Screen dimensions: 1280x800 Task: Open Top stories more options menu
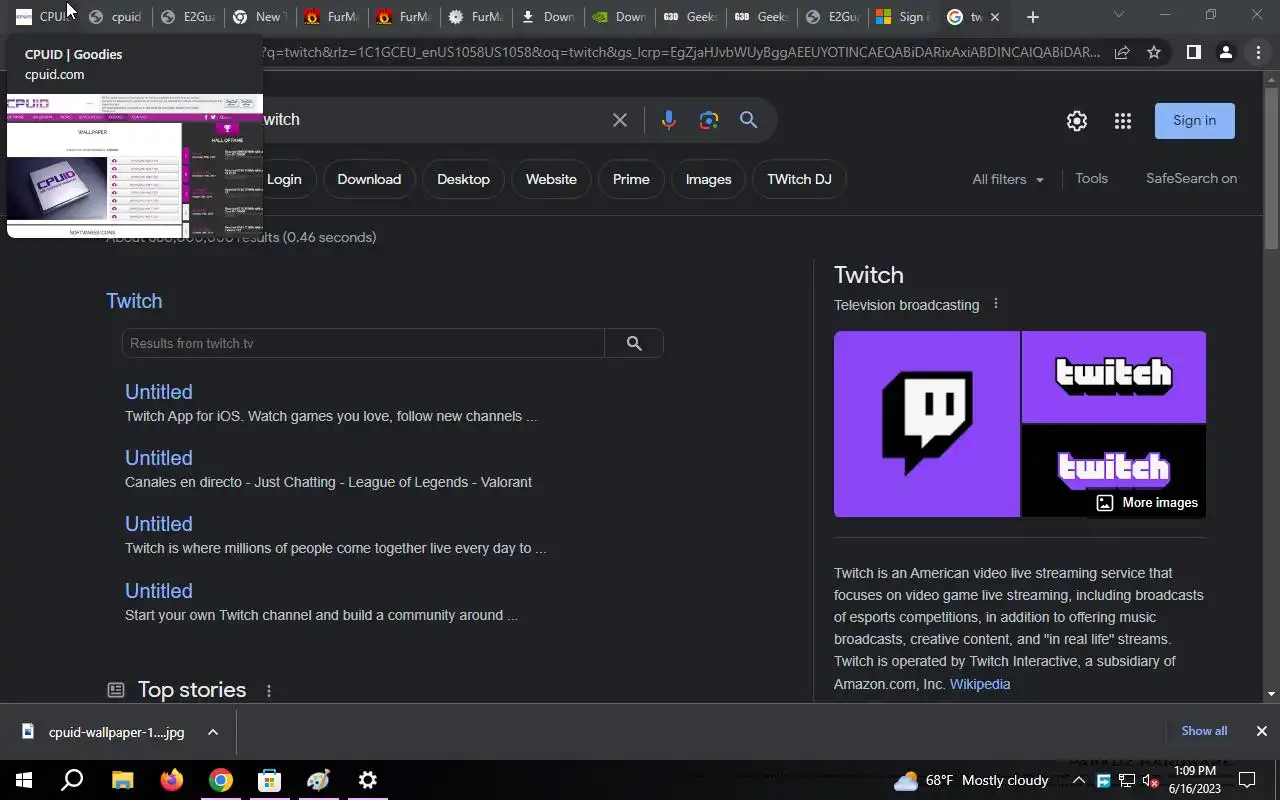point(268,691)
